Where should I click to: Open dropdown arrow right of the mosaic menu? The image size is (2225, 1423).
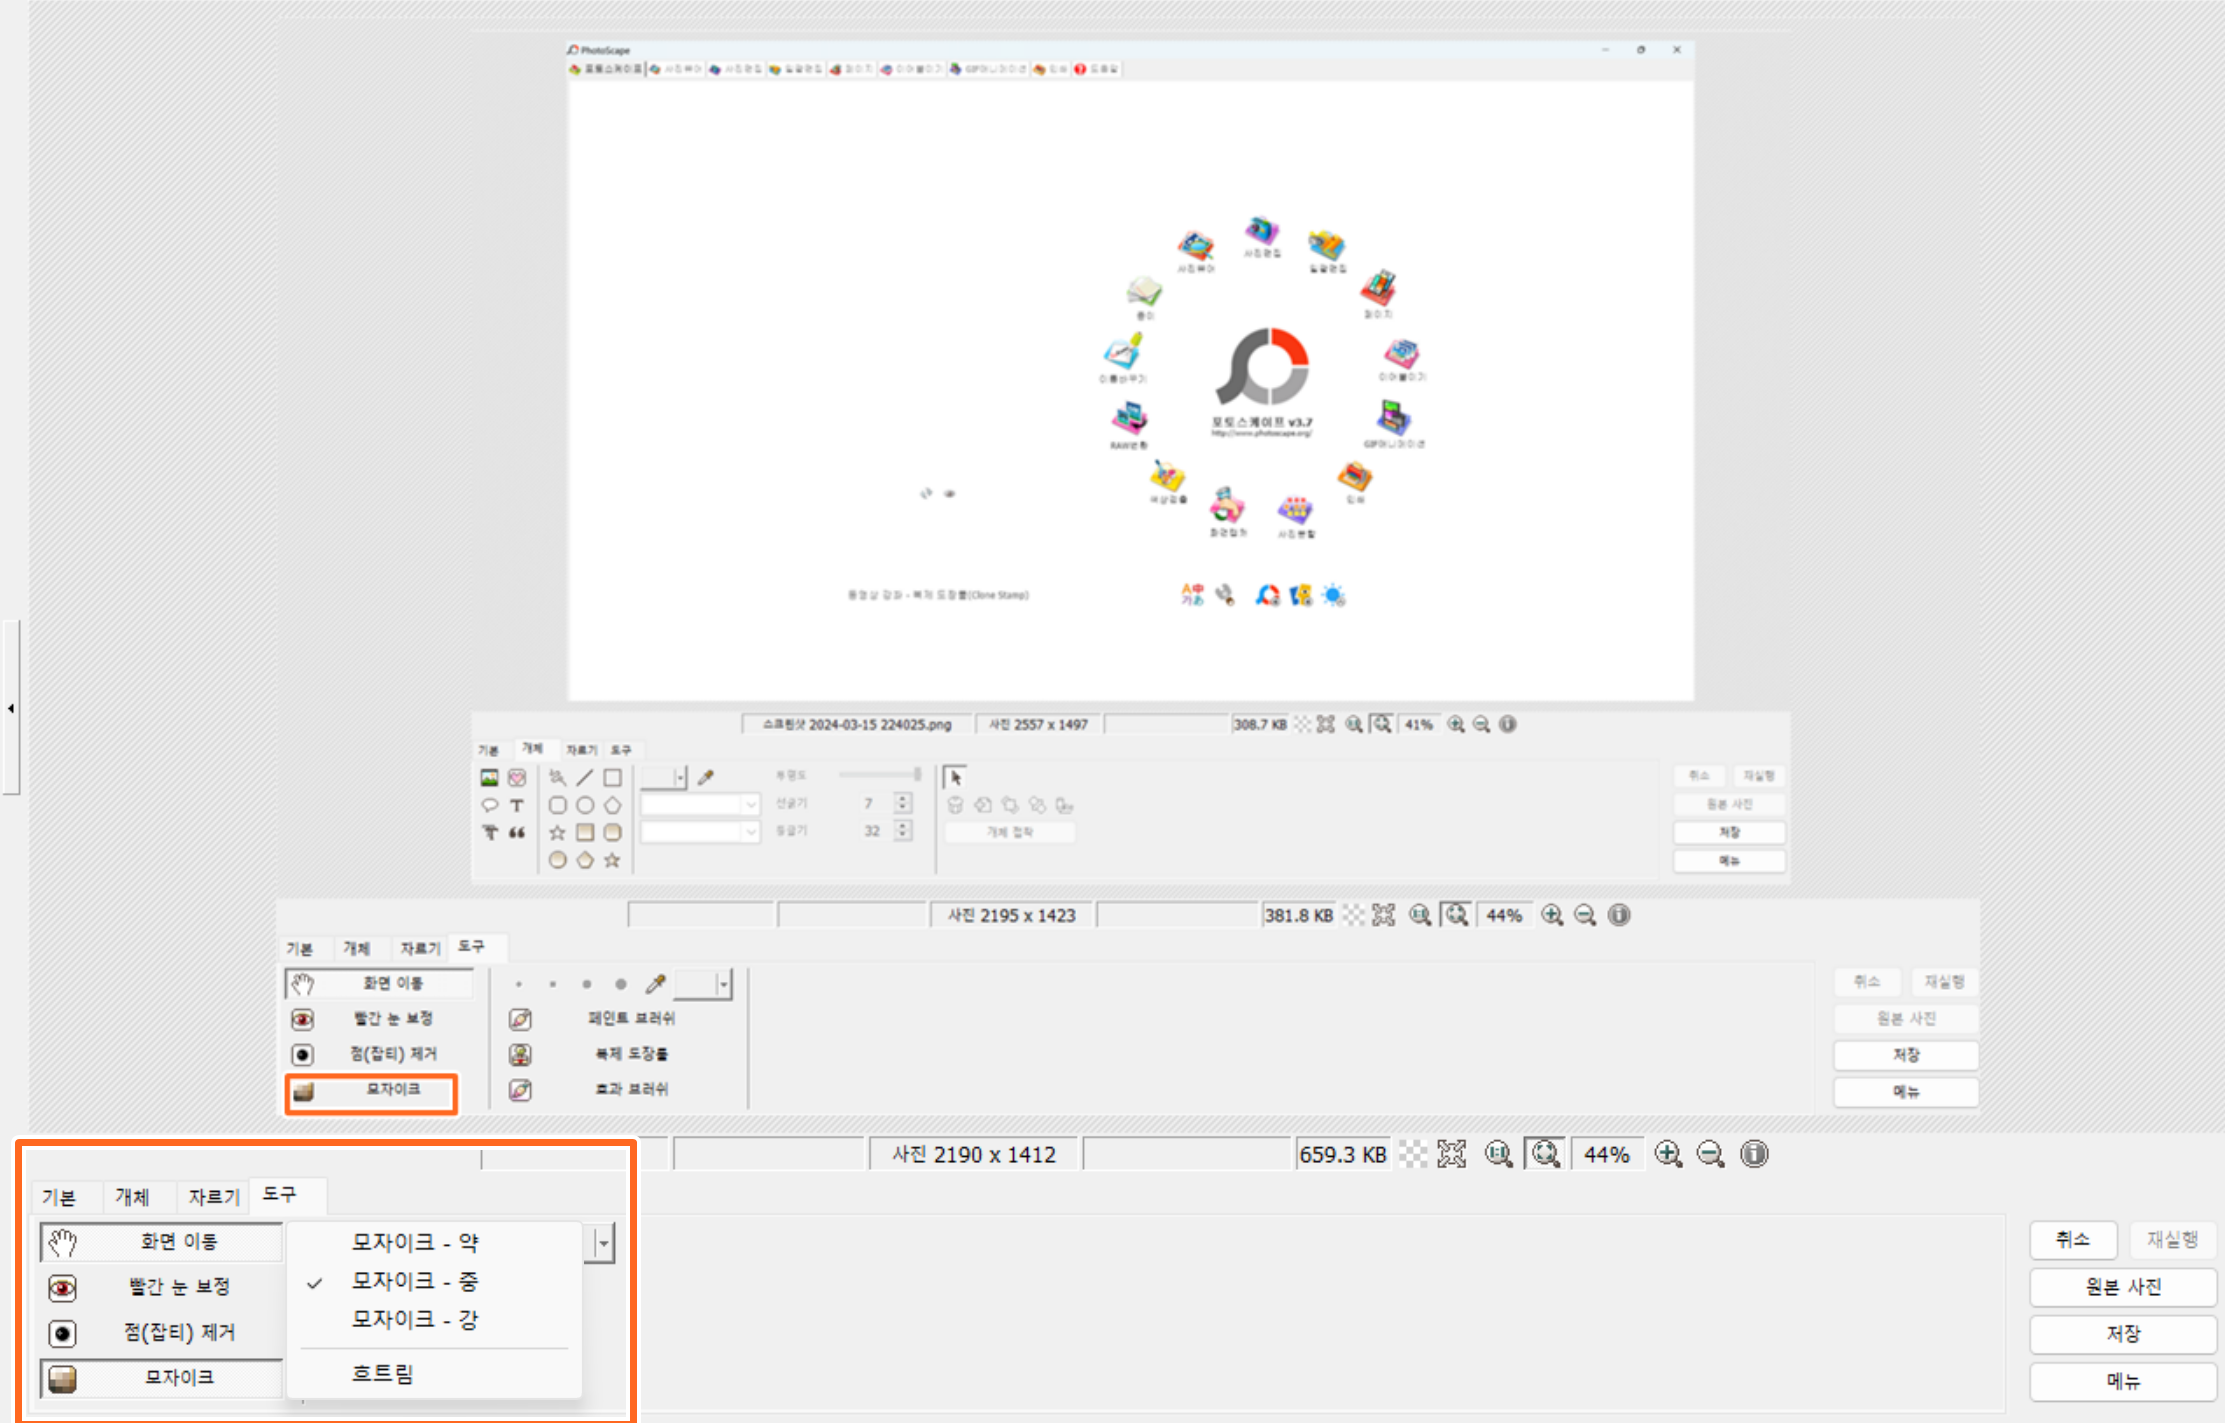coord(603,1244)
